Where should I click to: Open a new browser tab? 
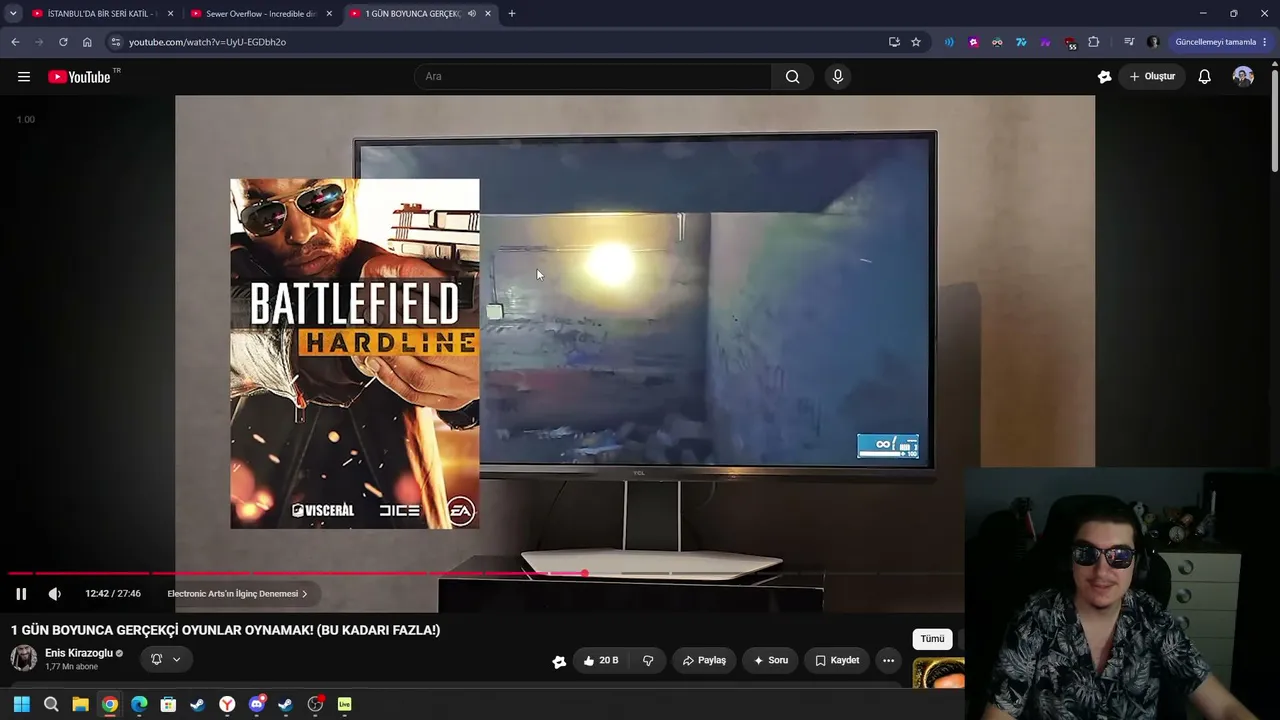(512, 14)
